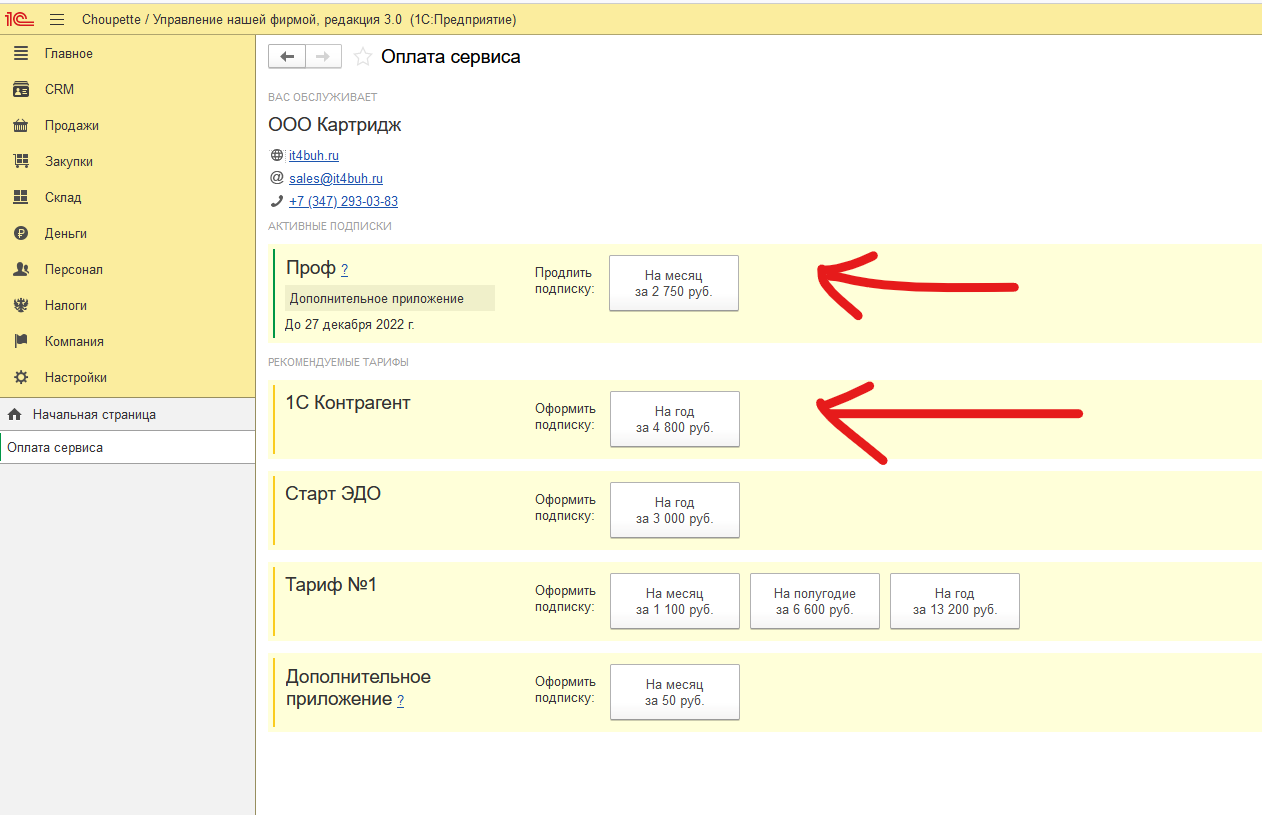Switch to Начальная страница tab
The image size is (1262, 815).
coord(94,414)
